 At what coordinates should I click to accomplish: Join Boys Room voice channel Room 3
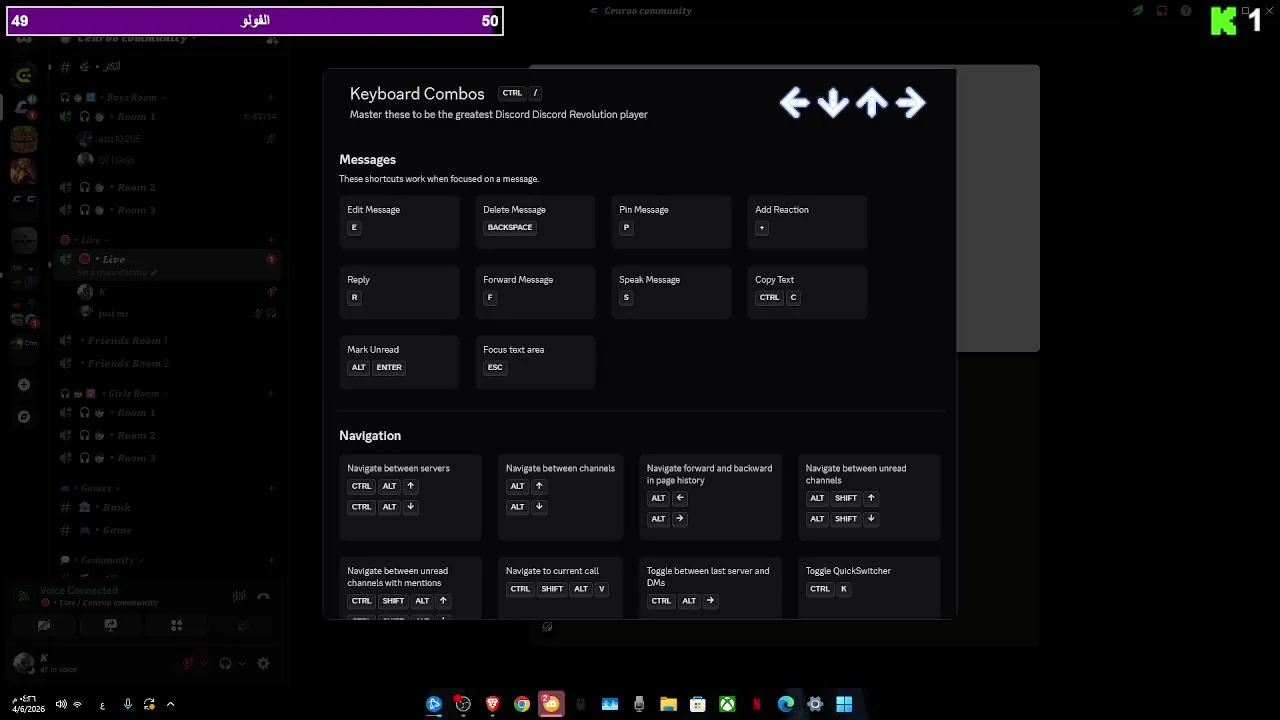167,210
